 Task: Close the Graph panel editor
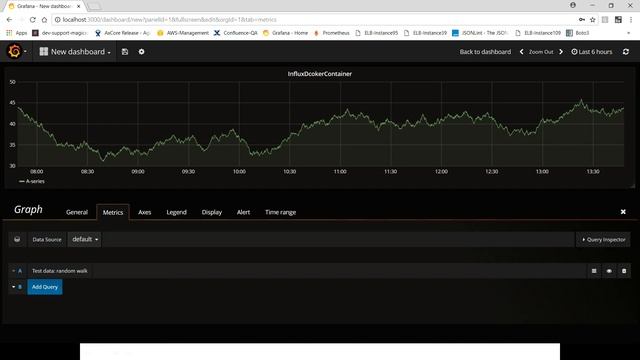(x=623, y=211)
